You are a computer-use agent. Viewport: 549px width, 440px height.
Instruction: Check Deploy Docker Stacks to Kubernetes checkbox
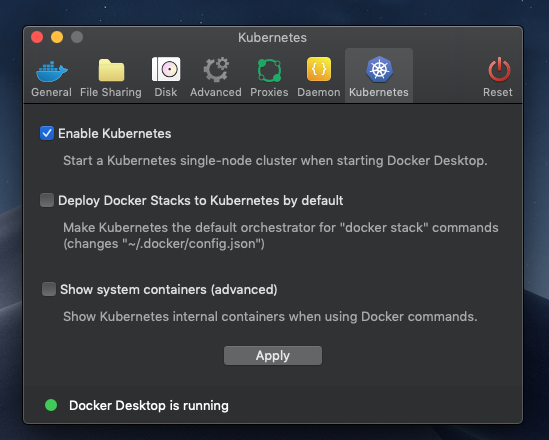point(47,200)
